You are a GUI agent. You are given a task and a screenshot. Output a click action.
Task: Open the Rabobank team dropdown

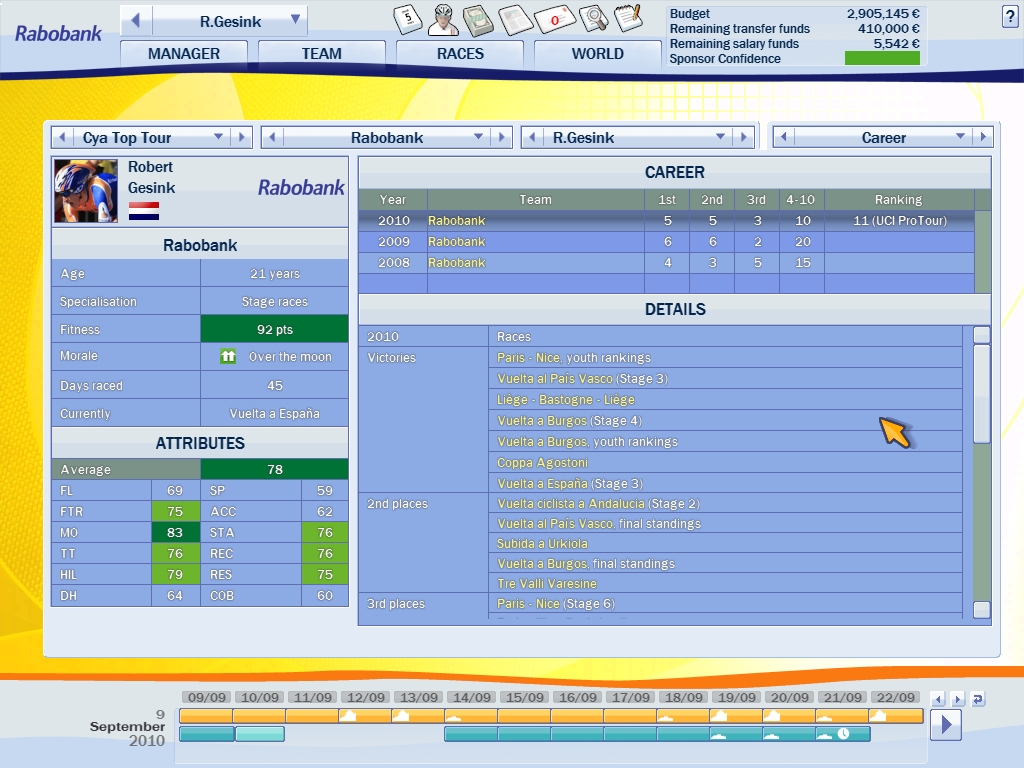tap(478, 137)
